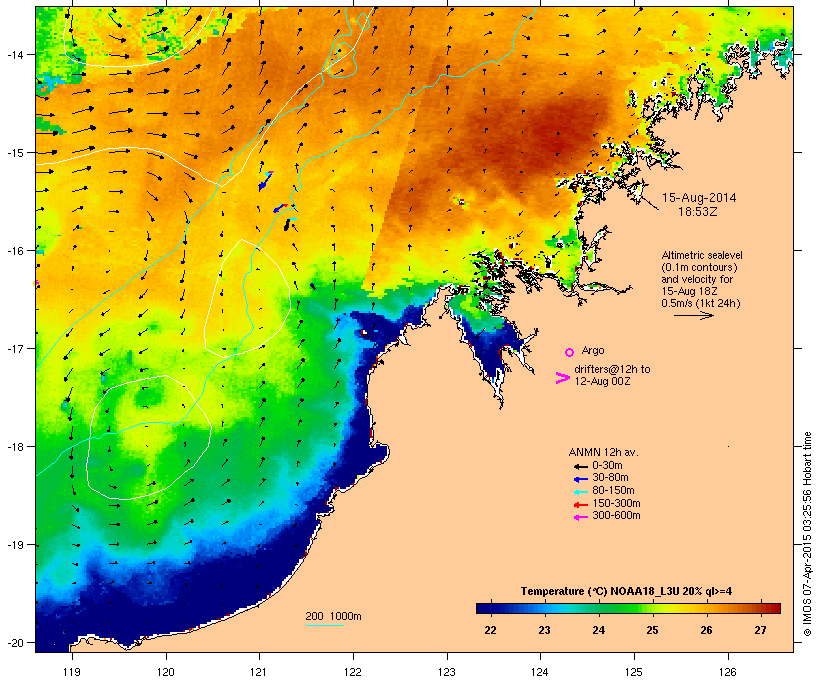This screenshot has height=680, width=820.
Task: Click the colorbar tick label 22
Action: click(x=490, y=630)
